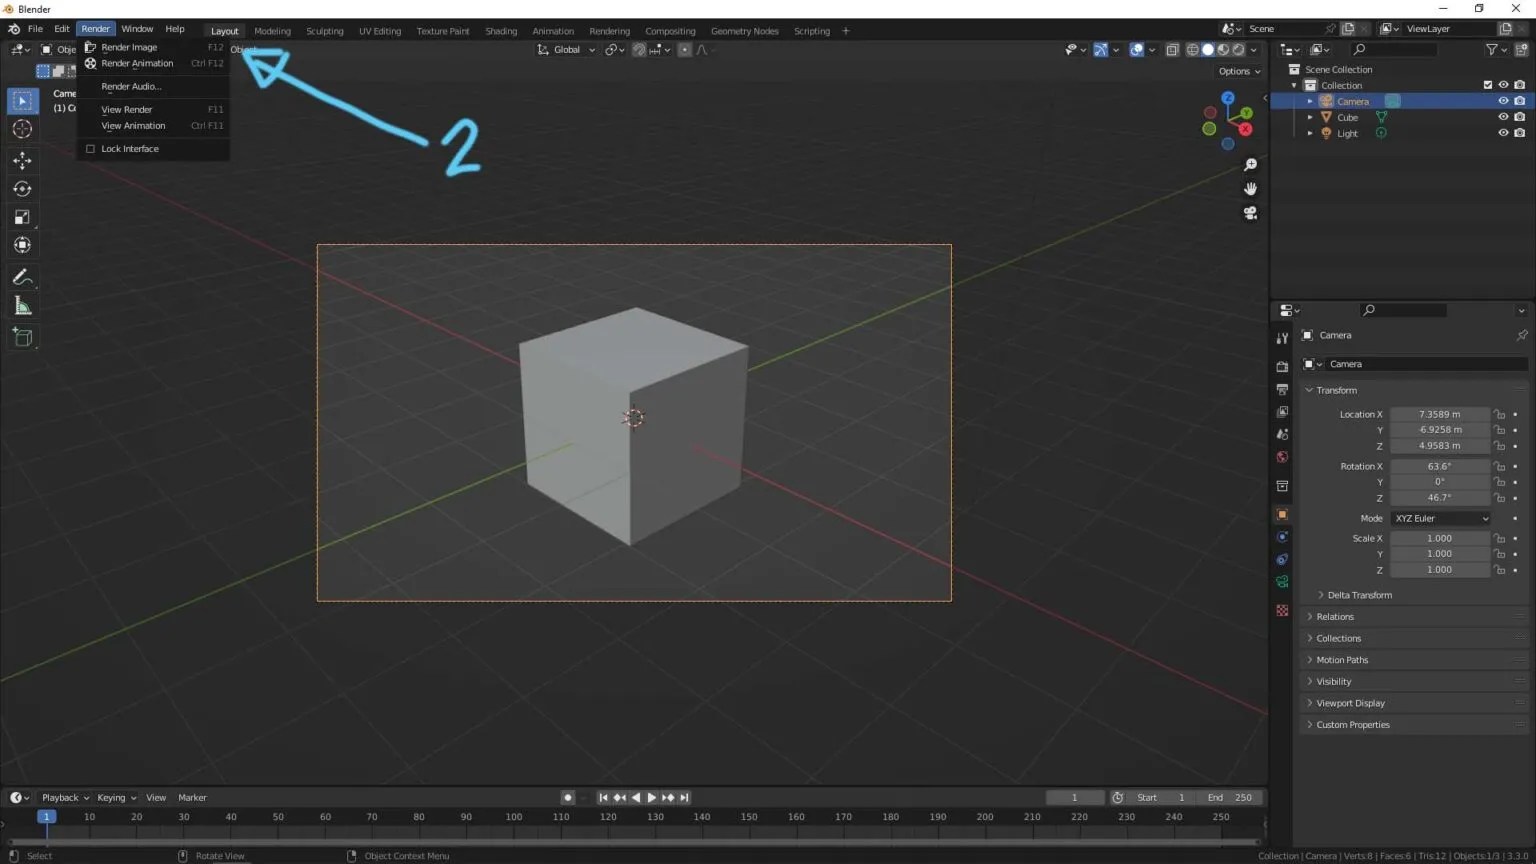Switch to material preview shading
Screen dimensions: 1536x864
(x=1223, y=49)
